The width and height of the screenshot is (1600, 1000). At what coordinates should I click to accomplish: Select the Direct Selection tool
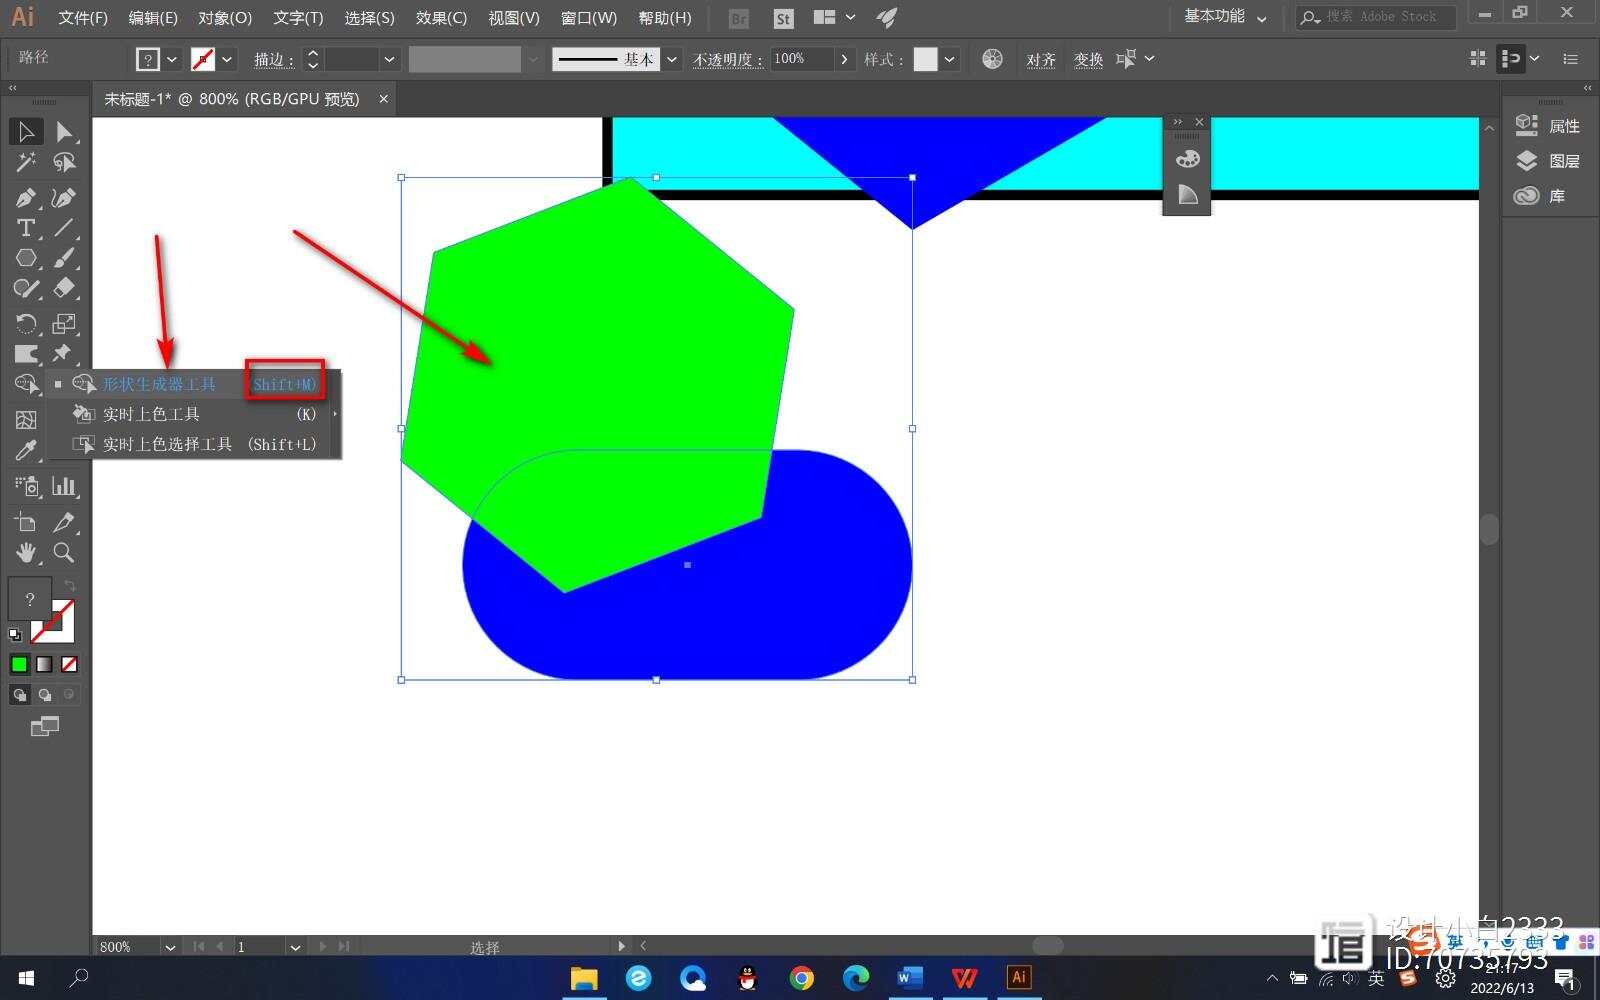click(64, 131)
